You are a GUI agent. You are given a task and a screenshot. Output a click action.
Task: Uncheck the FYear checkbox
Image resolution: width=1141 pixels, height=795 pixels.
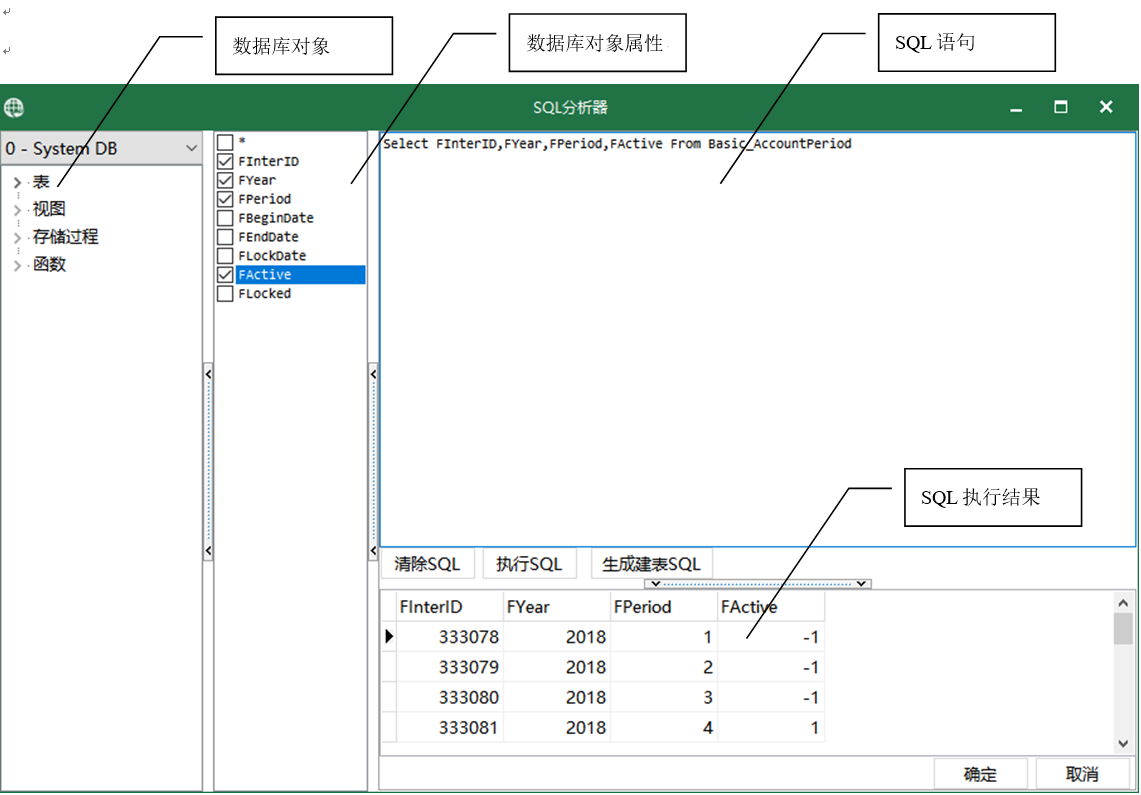[226, 180]
